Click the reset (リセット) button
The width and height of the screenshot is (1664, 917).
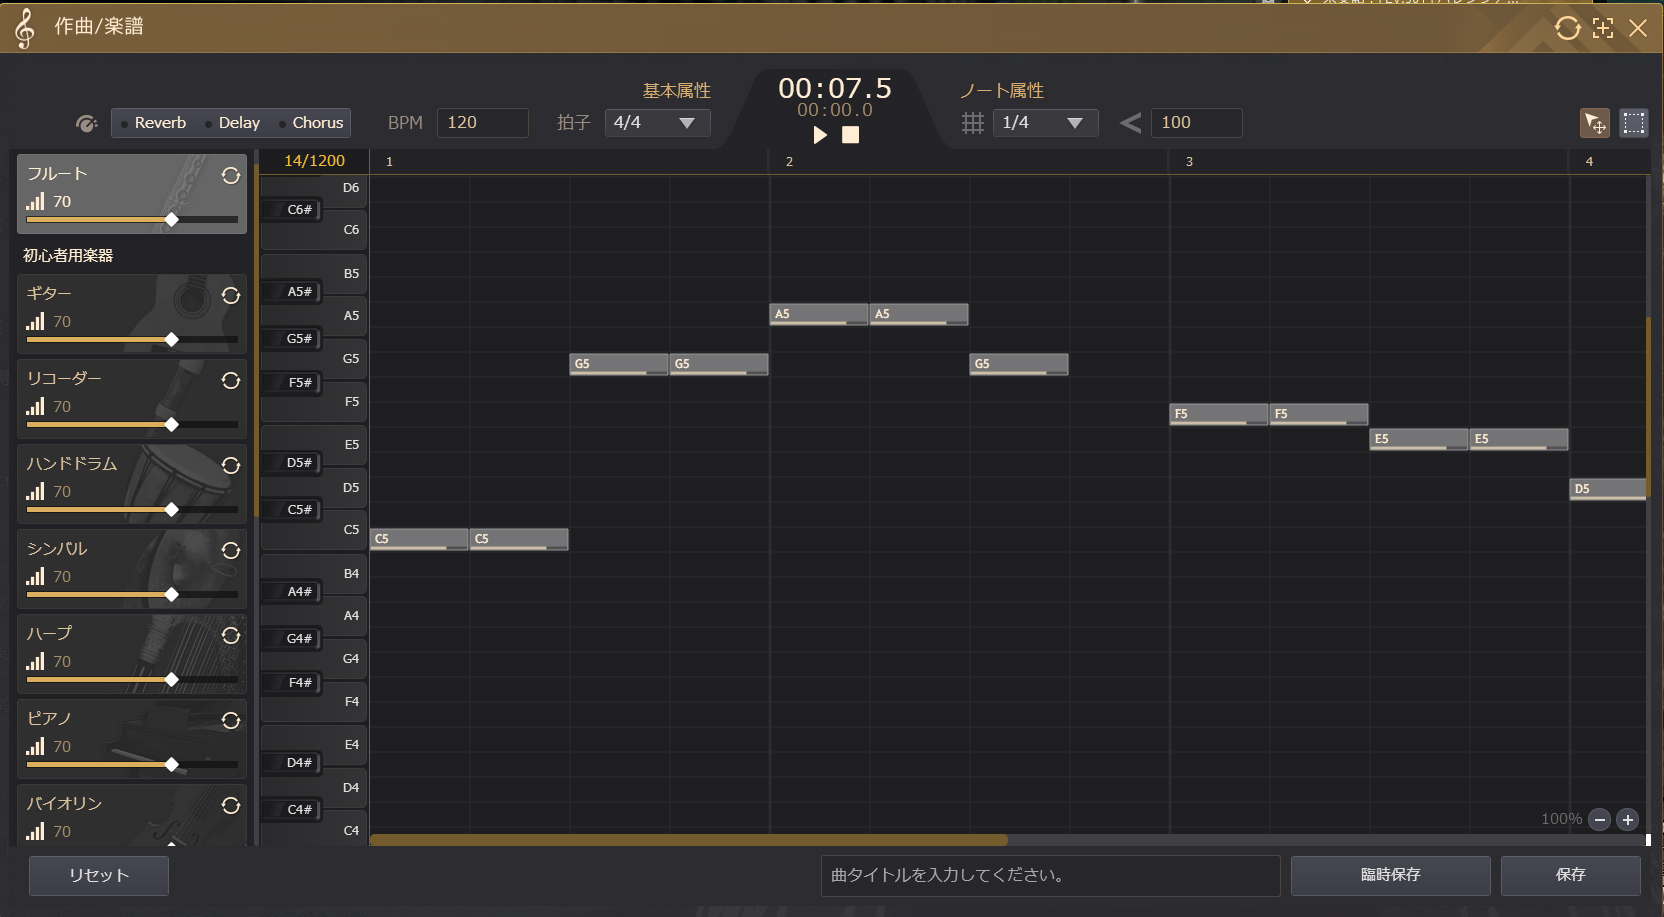(x=99, y=875)
